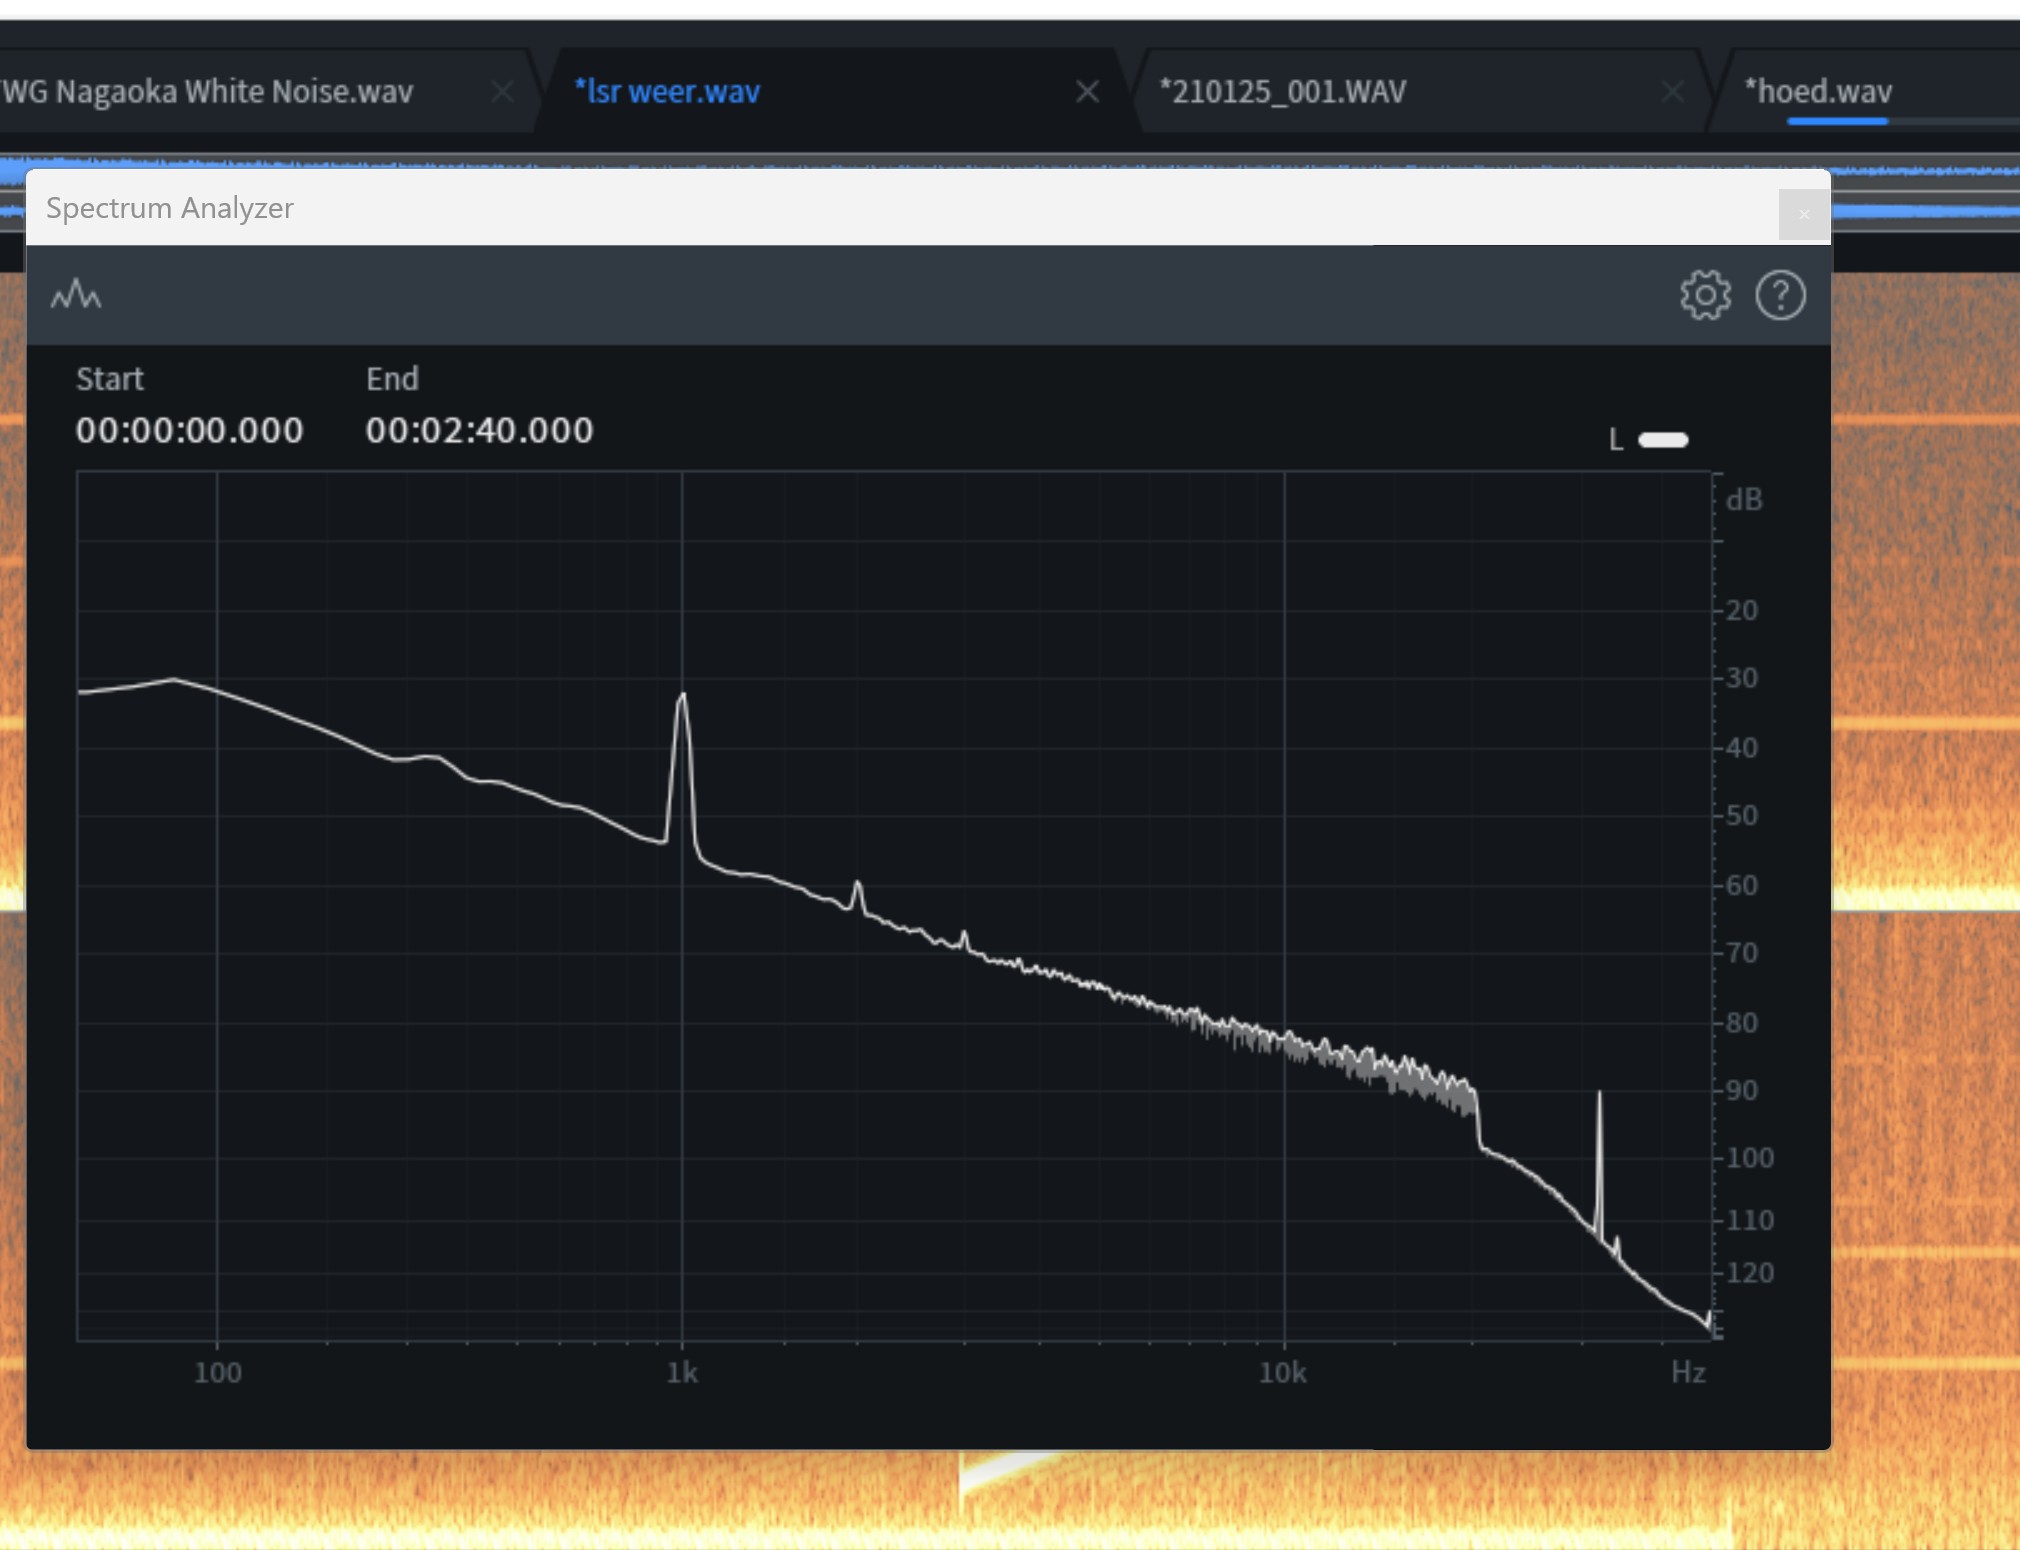Image resolution: width=2020 pixels, height=1550 pixels.
Task: Close the Spectrum Analyzer window
Action: tap(1804, 214)
